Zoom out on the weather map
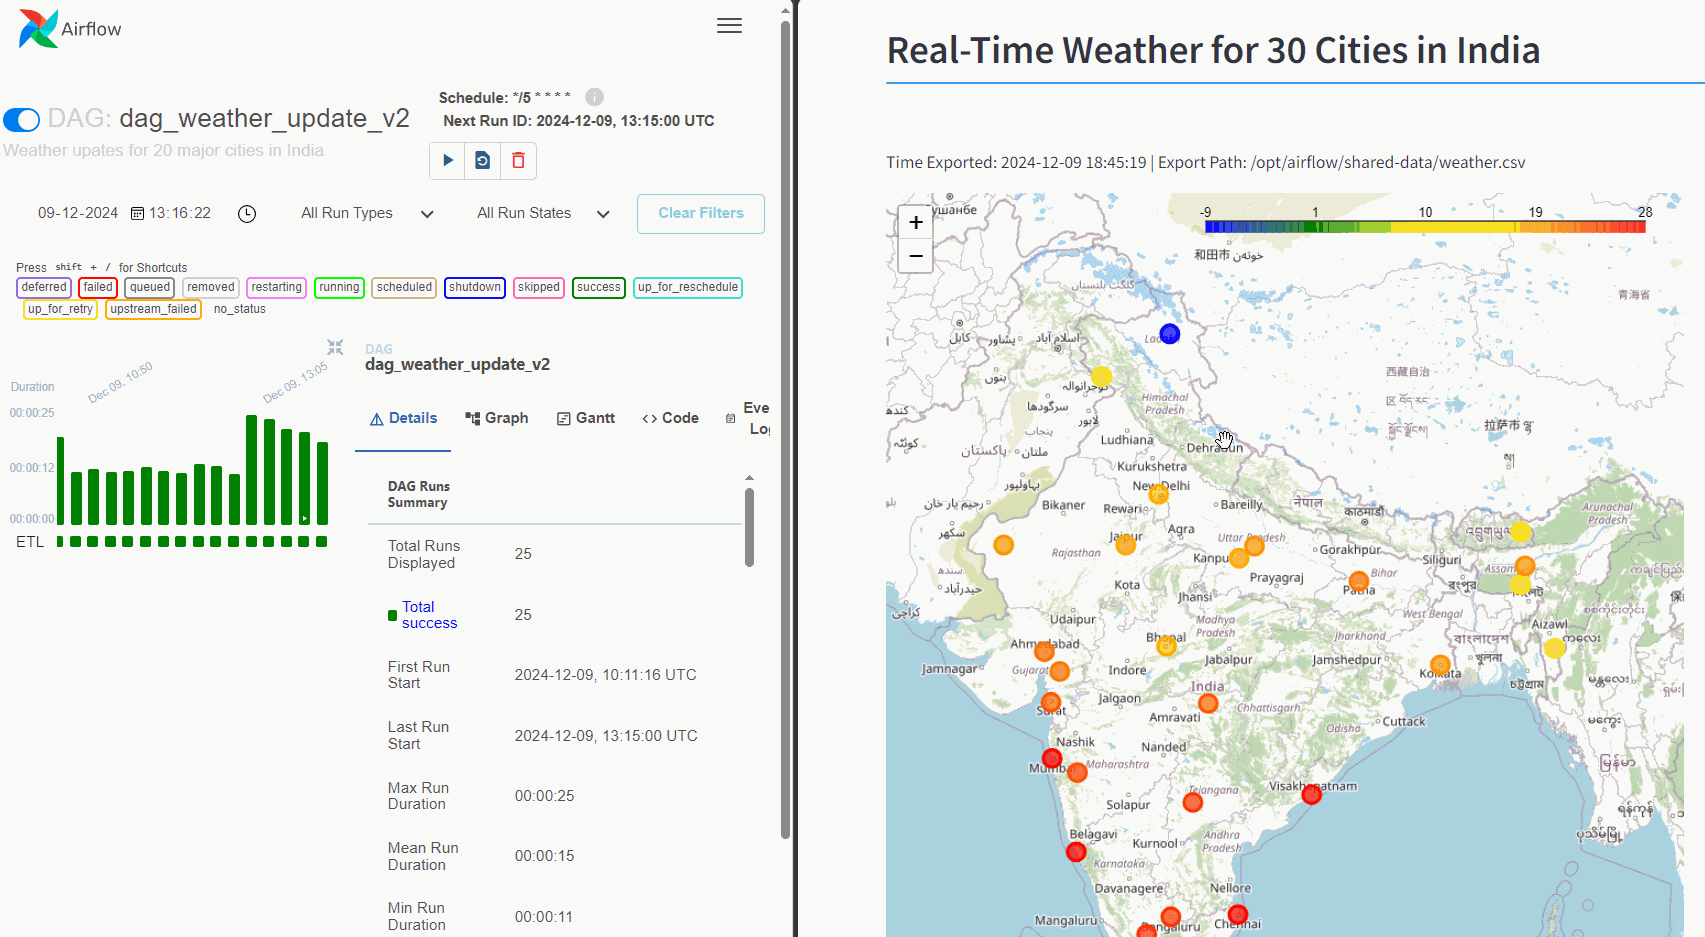 coord(915,256)
